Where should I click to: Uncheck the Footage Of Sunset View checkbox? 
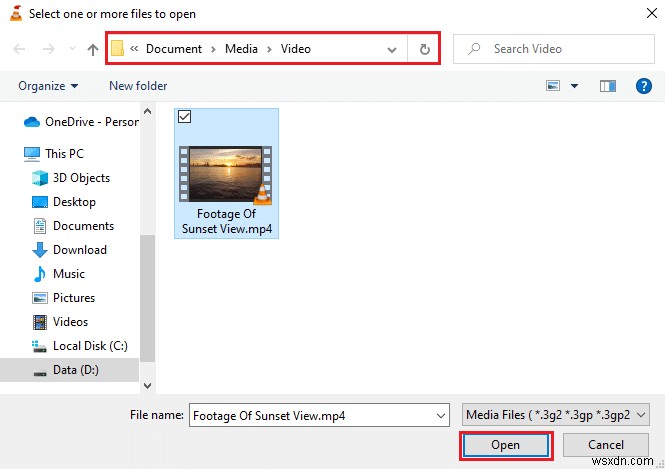[x=184, y=117]
